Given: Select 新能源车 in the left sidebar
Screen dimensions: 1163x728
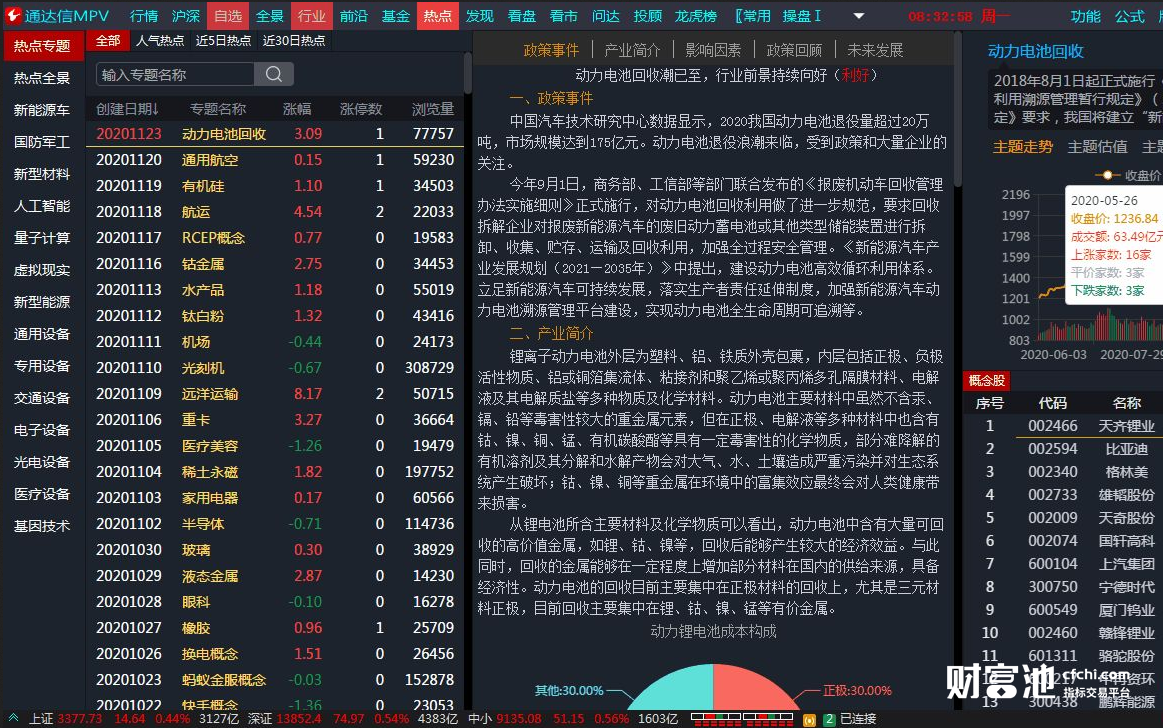Looking at the screenshot, I should (42, 110).
